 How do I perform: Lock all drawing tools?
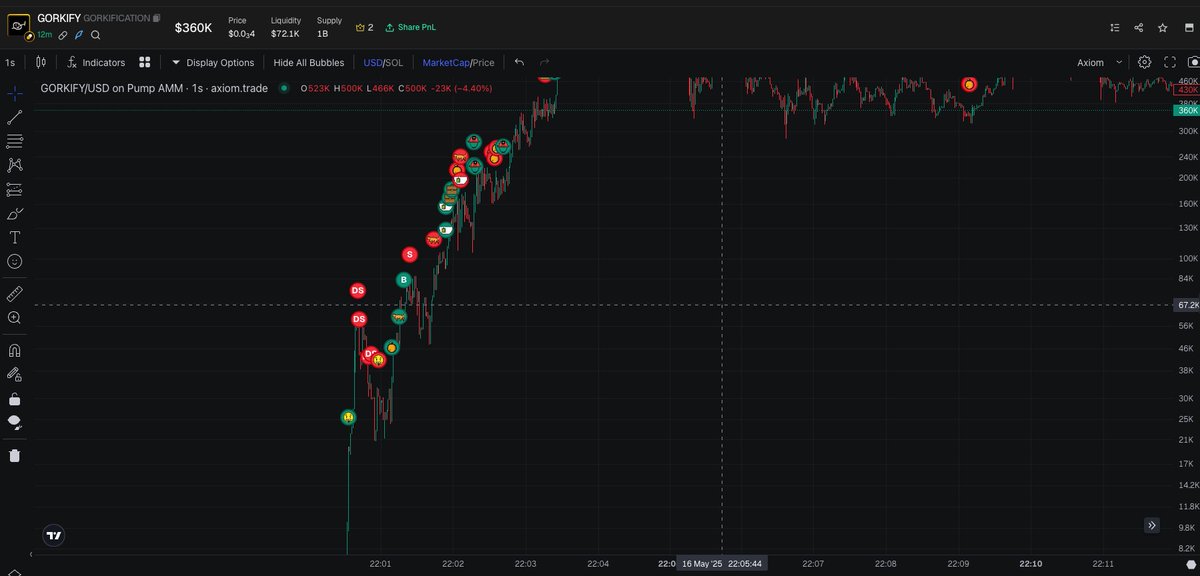[x=15, y=398]
